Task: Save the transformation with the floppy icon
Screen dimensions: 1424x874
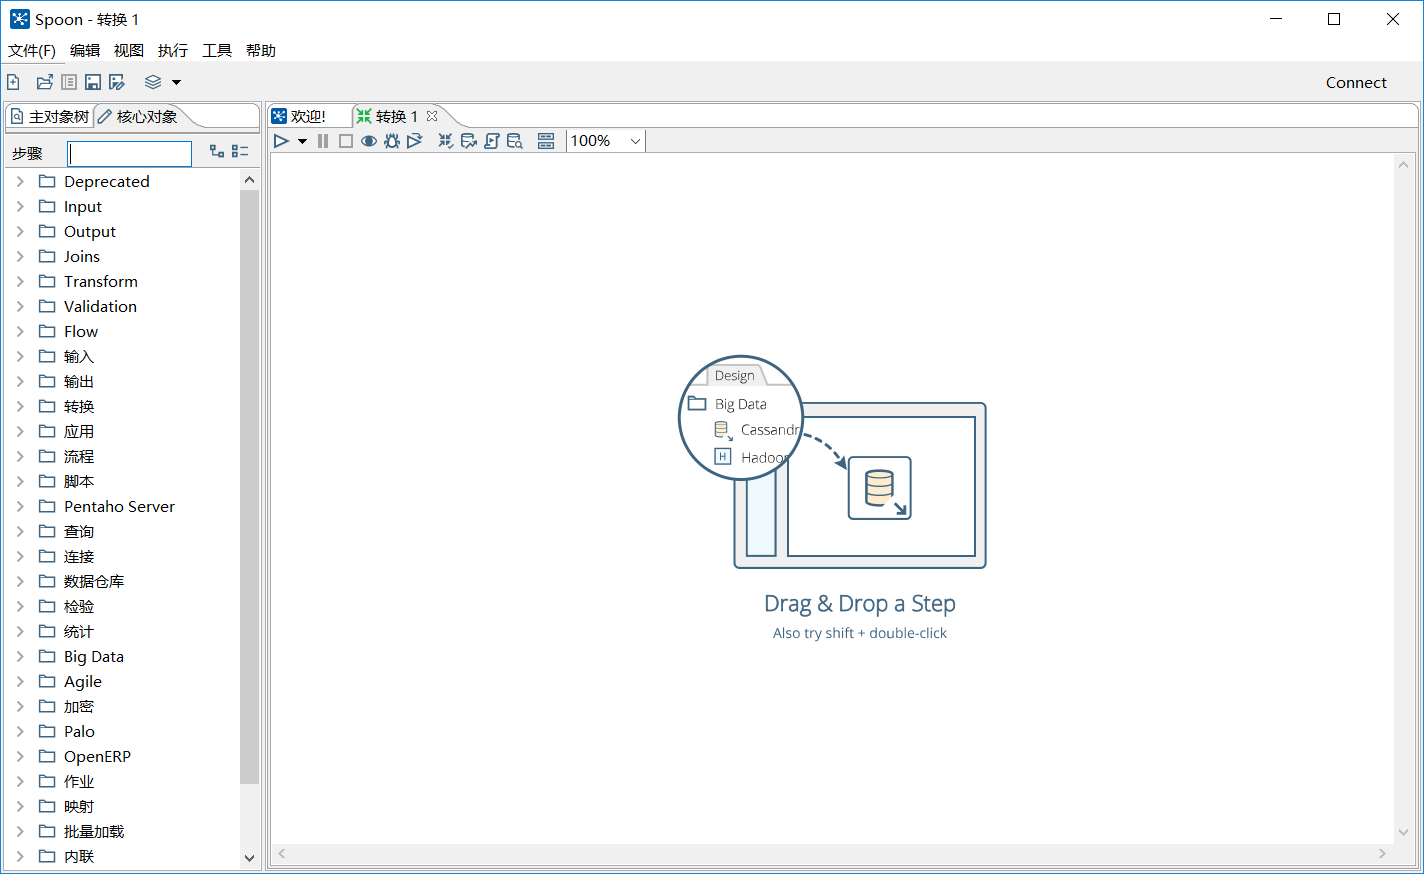Action: [93, 82]
